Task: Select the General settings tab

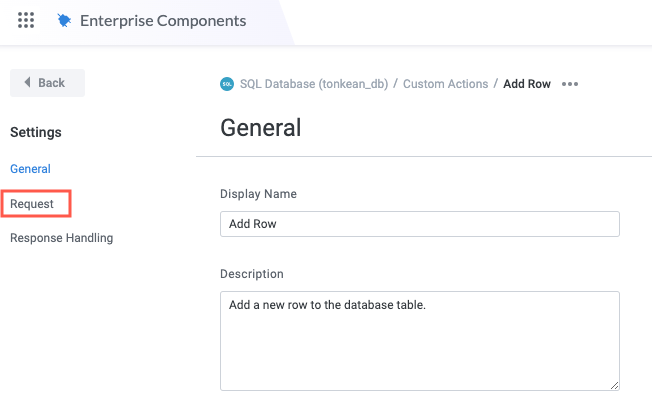Action: pos(30,169)
